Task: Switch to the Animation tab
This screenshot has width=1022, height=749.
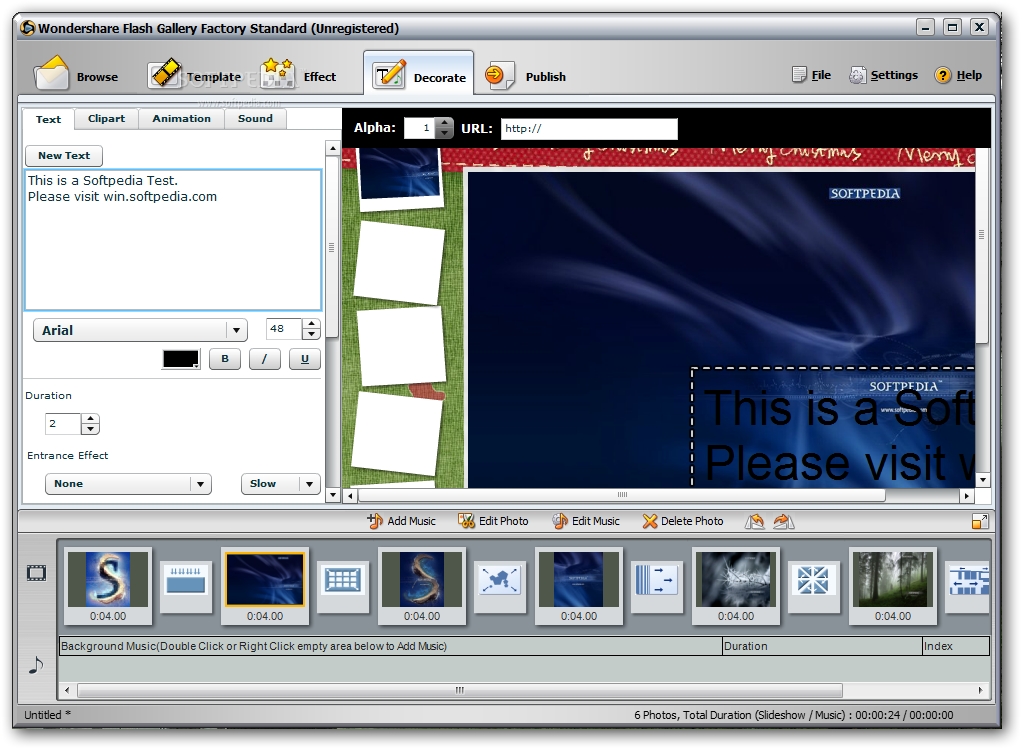Action: coord(181,119)
